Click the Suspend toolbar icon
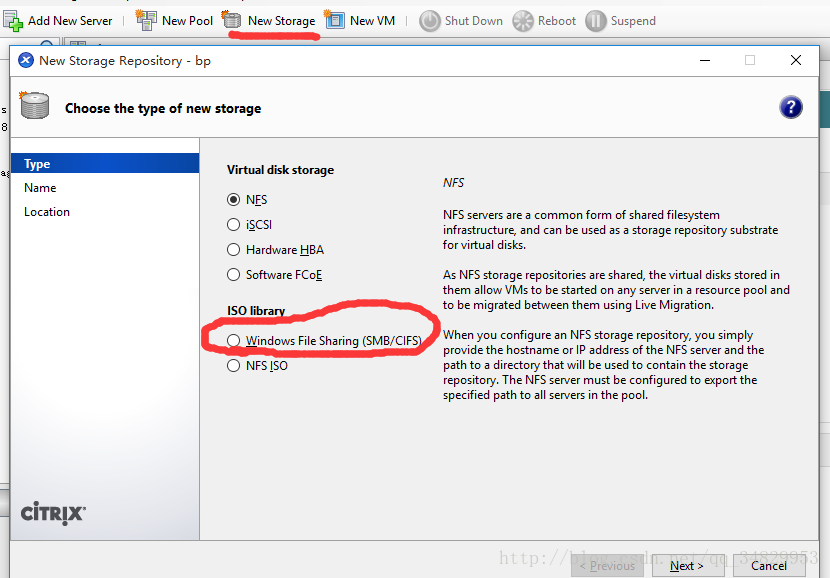830x578 pixels. (x=595, y=20)
